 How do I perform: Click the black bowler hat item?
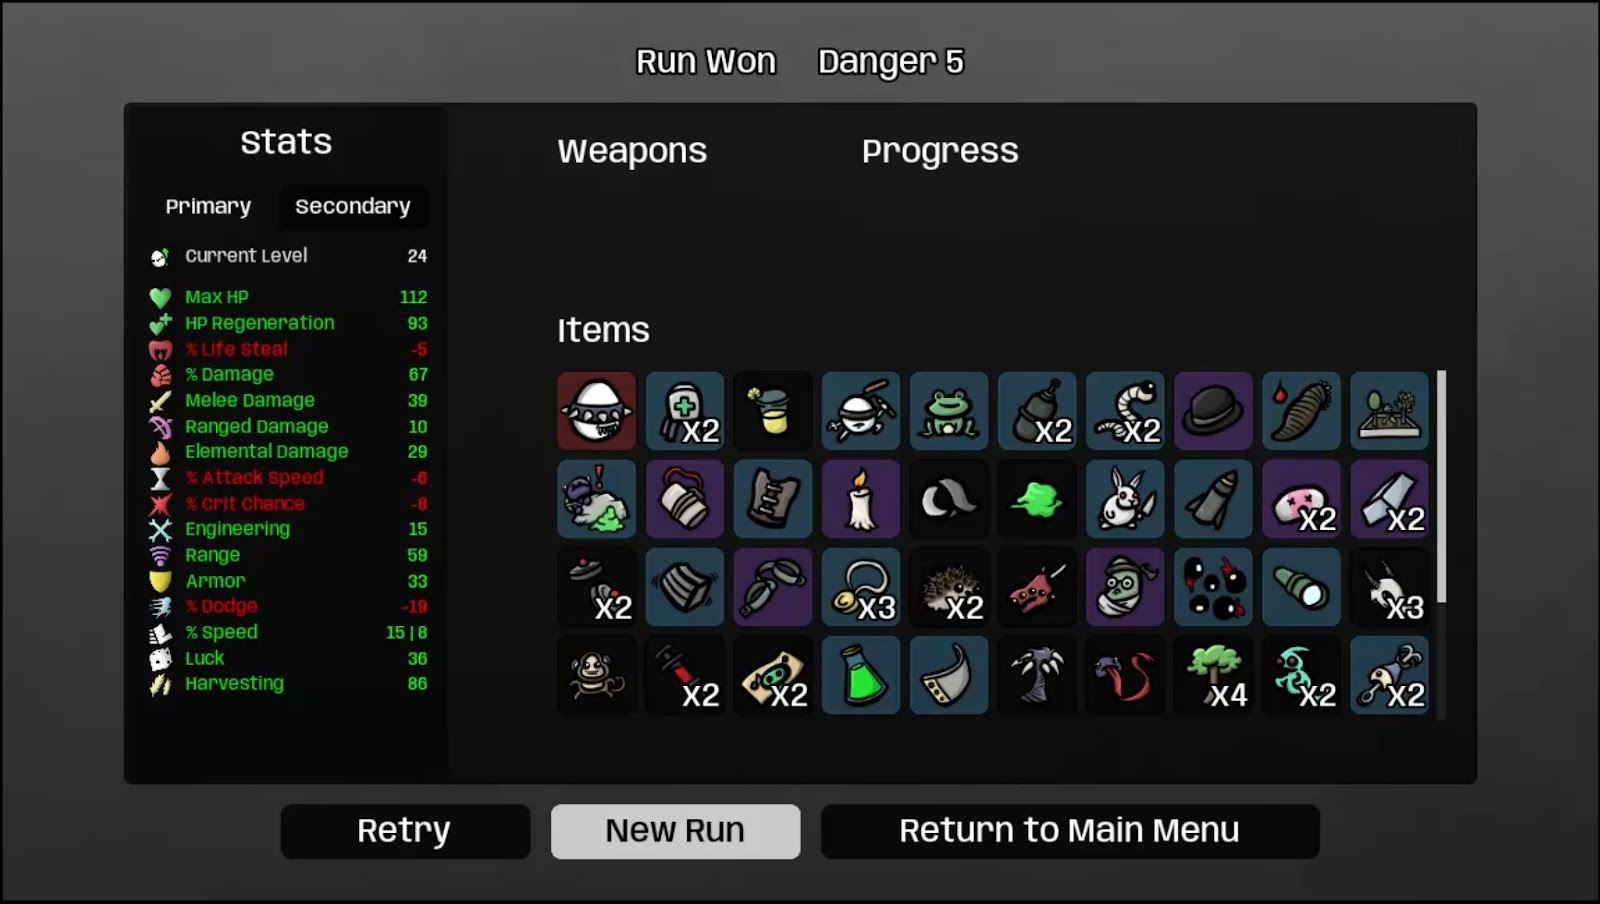1213,411
